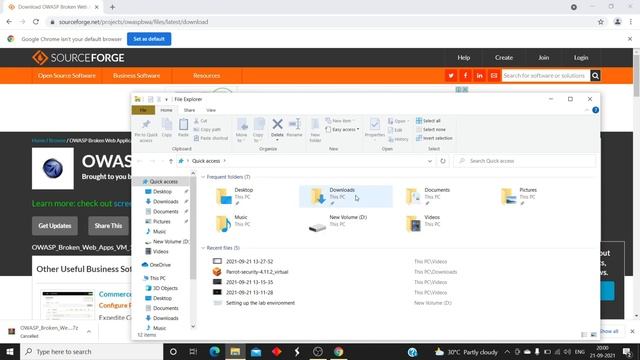The height and width of the screenshot is (360, 640).
Task: Collapse the Recent files section
Action: tap(203, 248)
